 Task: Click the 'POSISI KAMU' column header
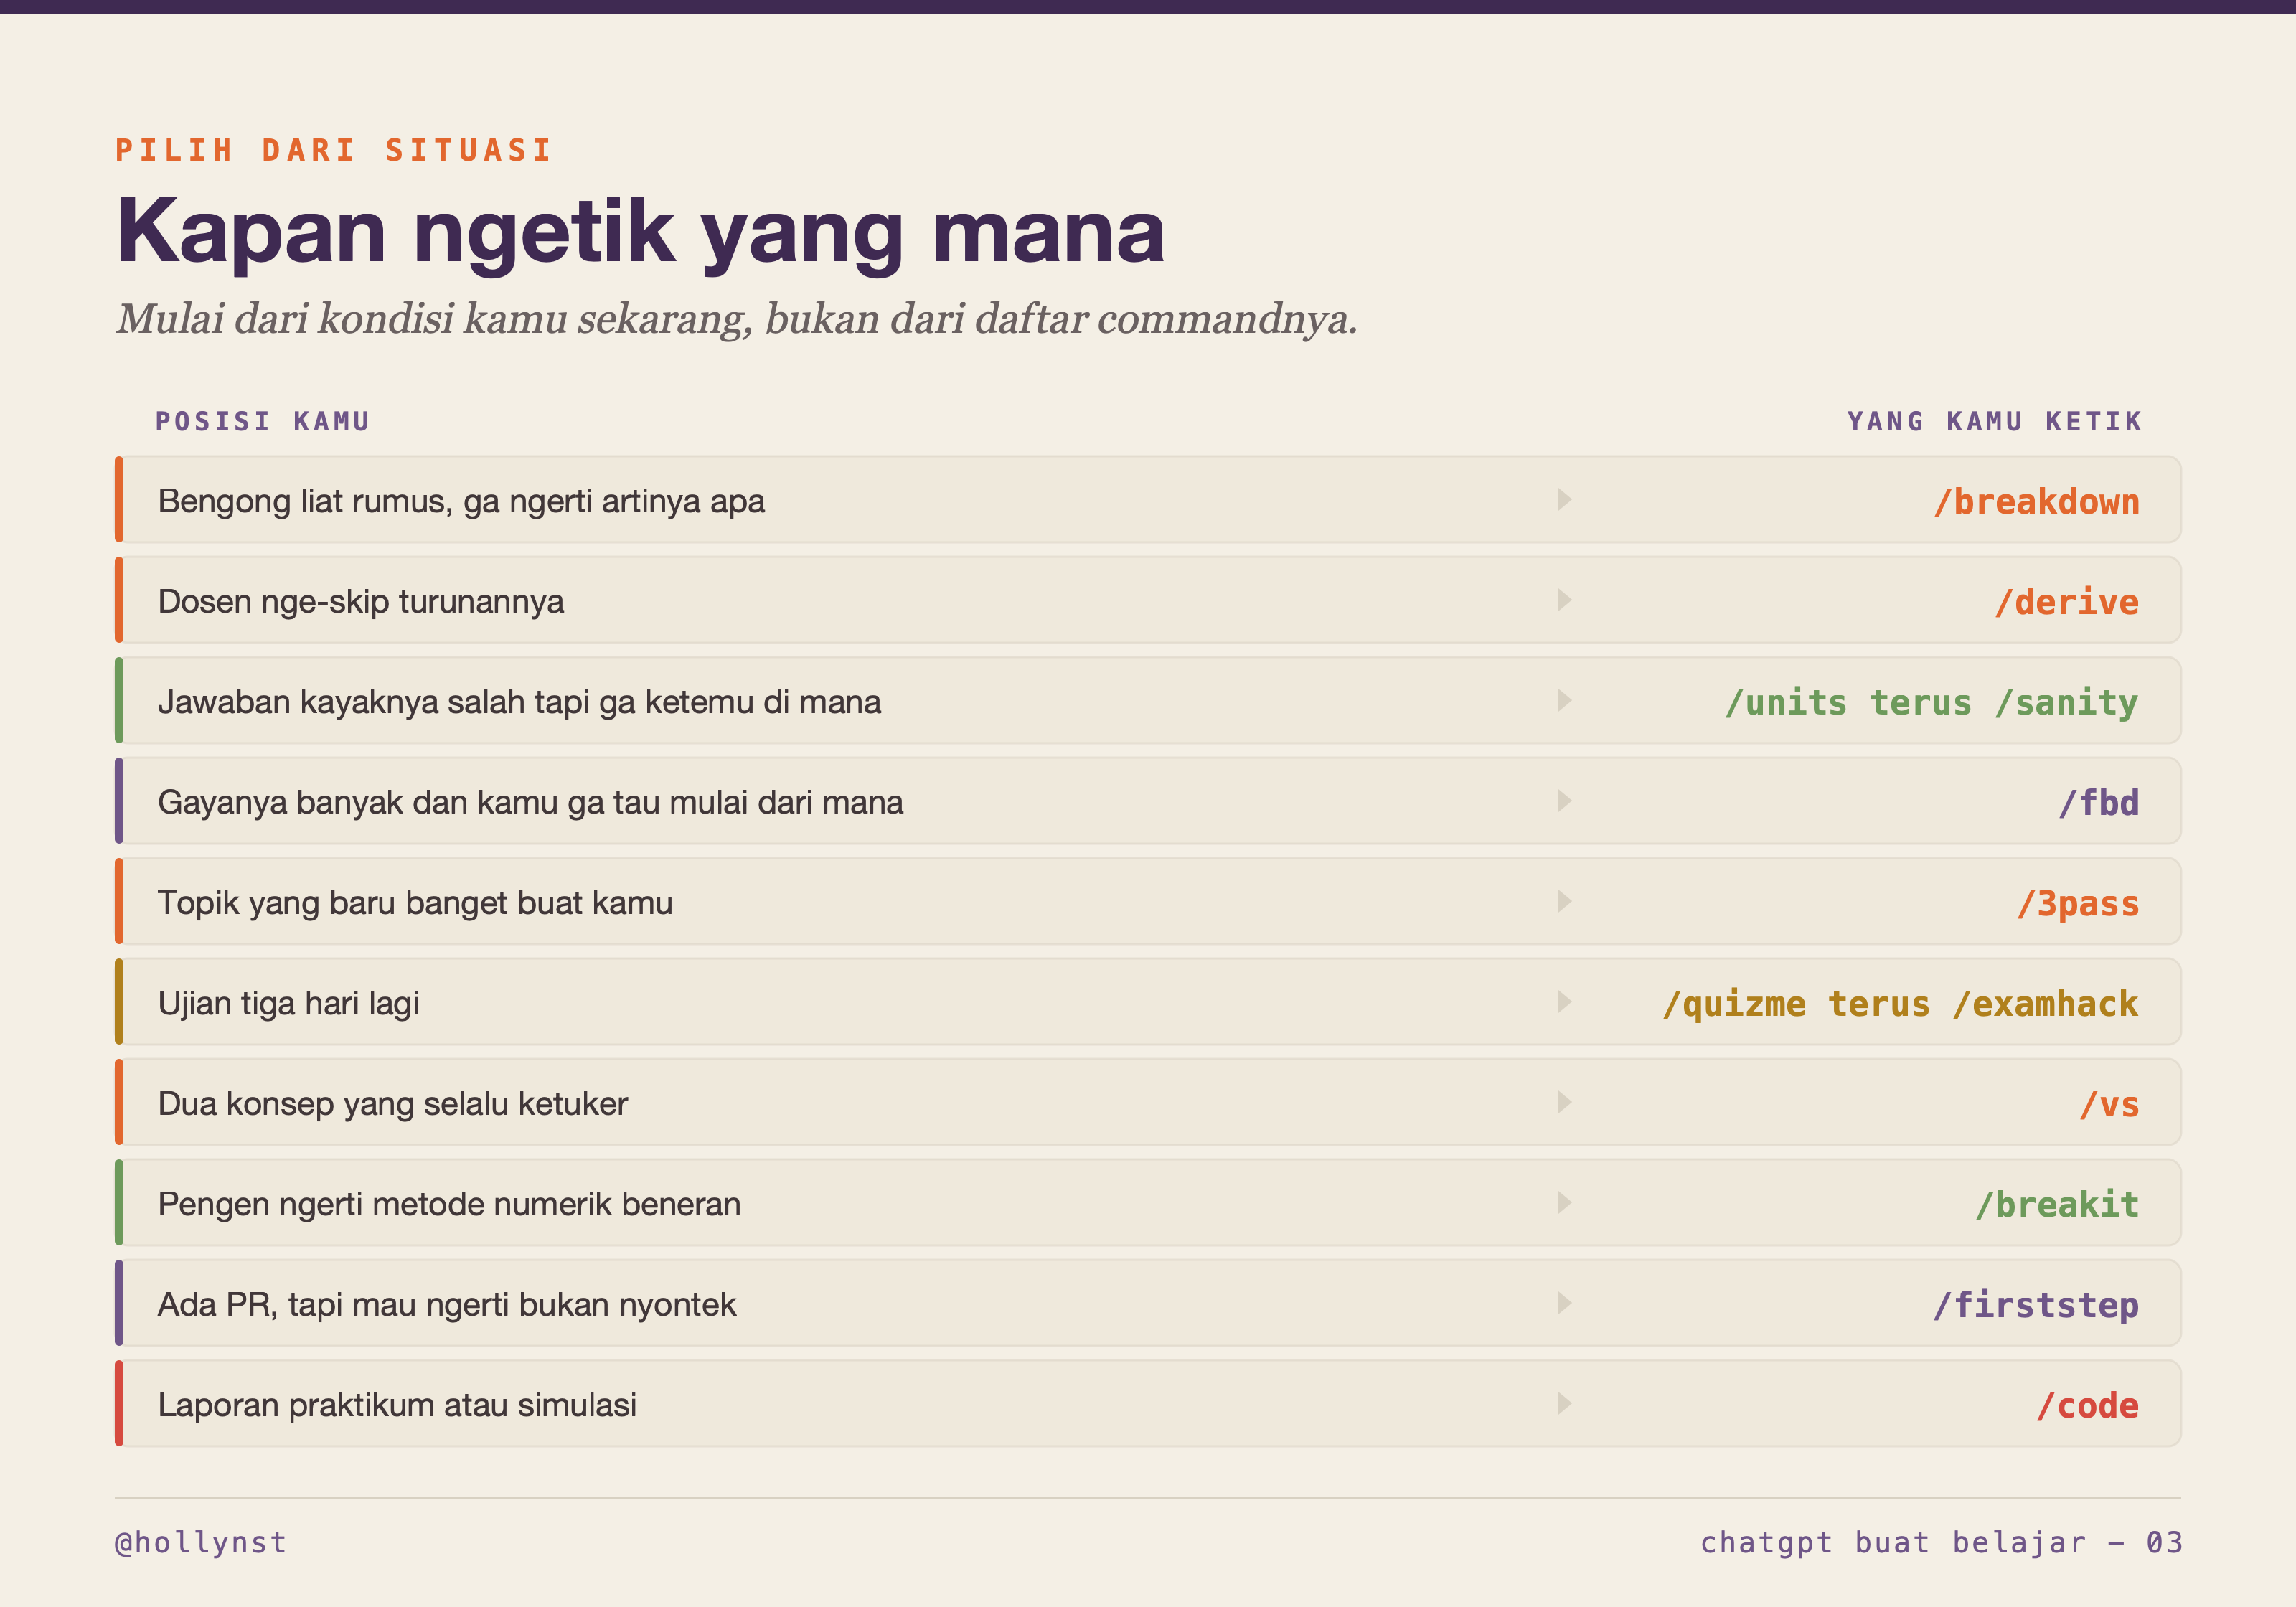(x=262, y=421)
